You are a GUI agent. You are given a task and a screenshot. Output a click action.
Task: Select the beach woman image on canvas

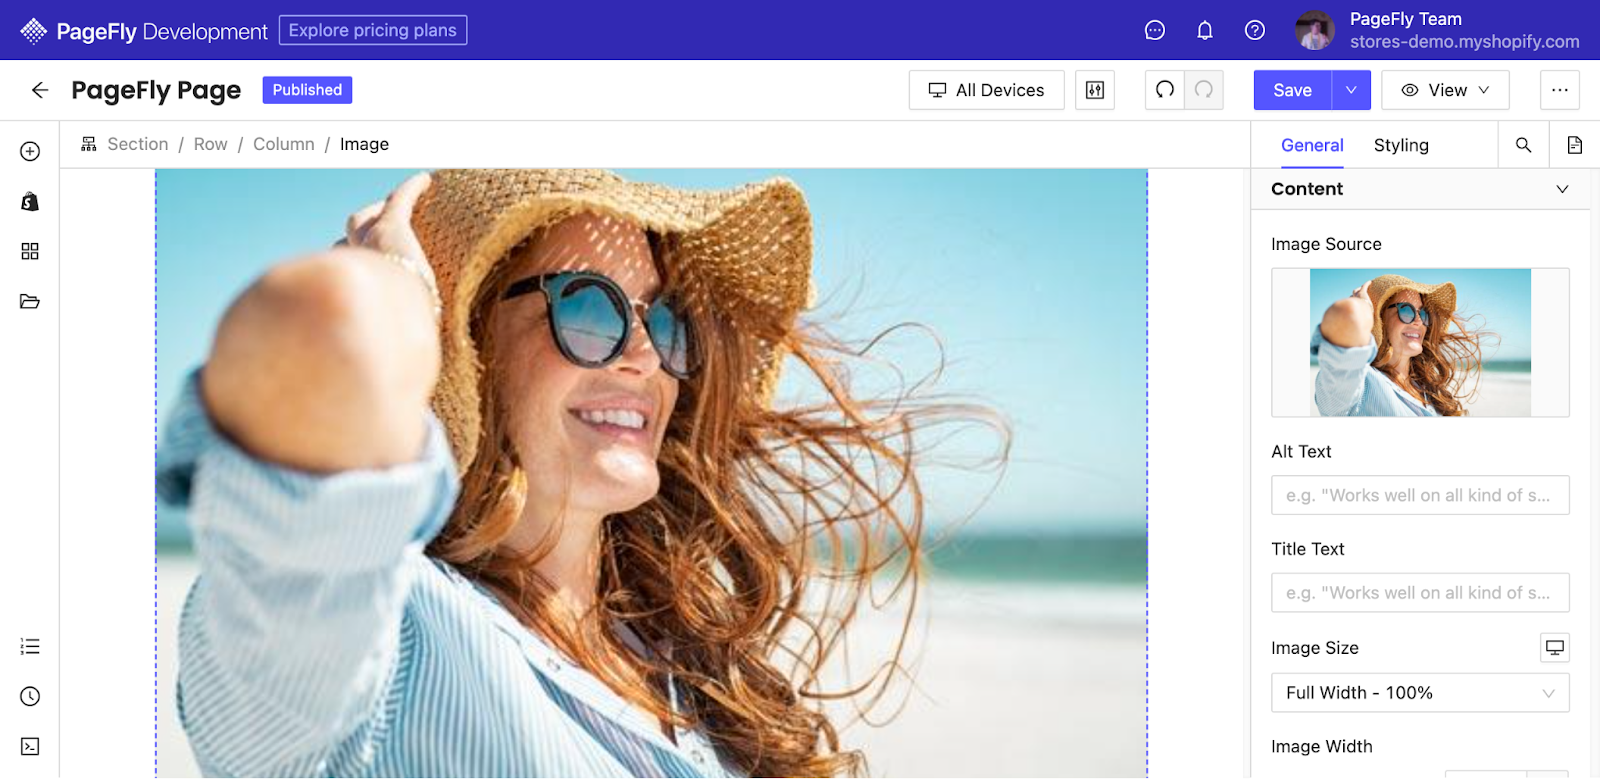[651, 473]
